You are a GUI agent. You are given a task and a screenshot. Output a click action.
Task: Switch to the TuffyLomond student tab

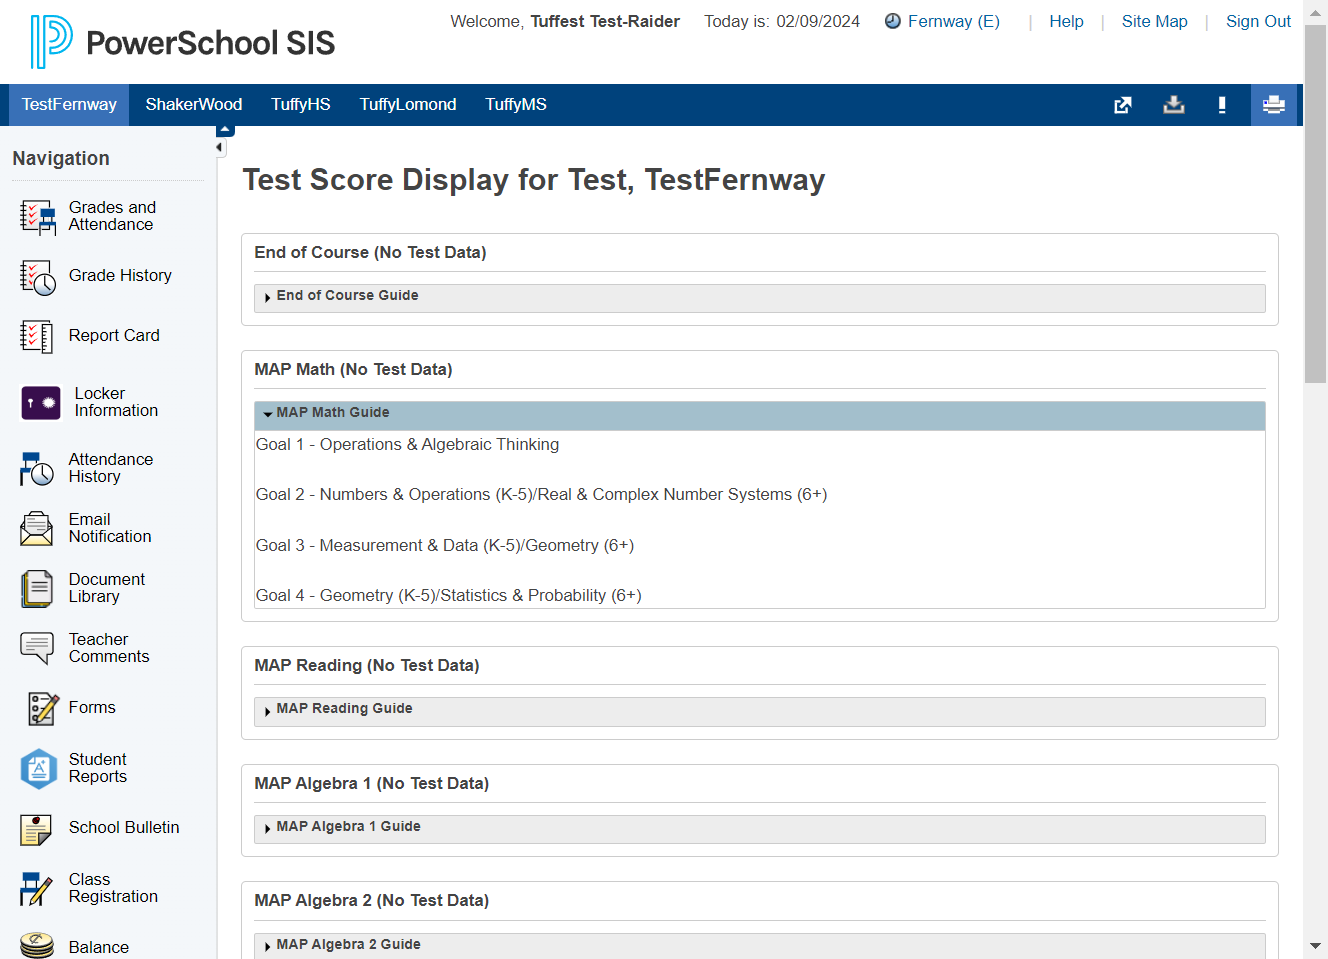(408, 105)
